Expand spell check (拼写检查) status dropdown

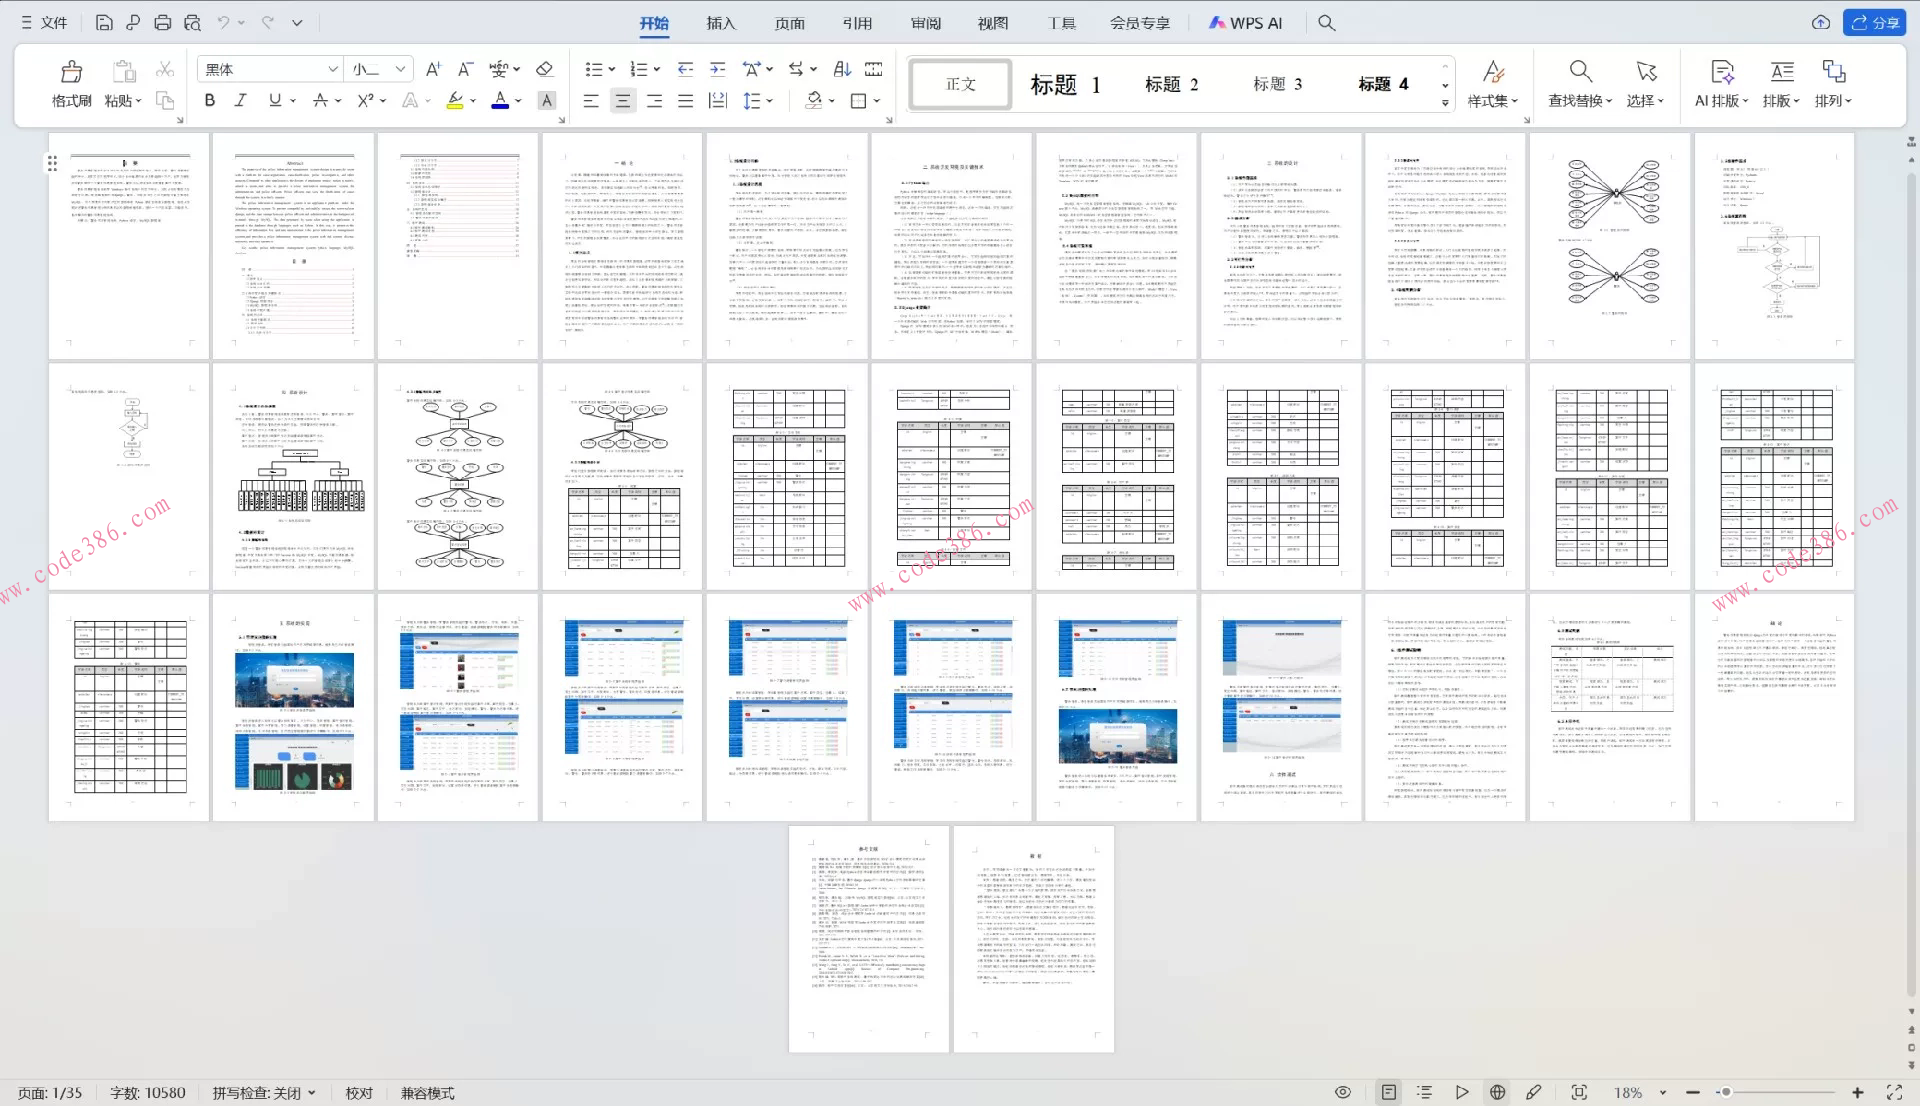point(312,1093)
